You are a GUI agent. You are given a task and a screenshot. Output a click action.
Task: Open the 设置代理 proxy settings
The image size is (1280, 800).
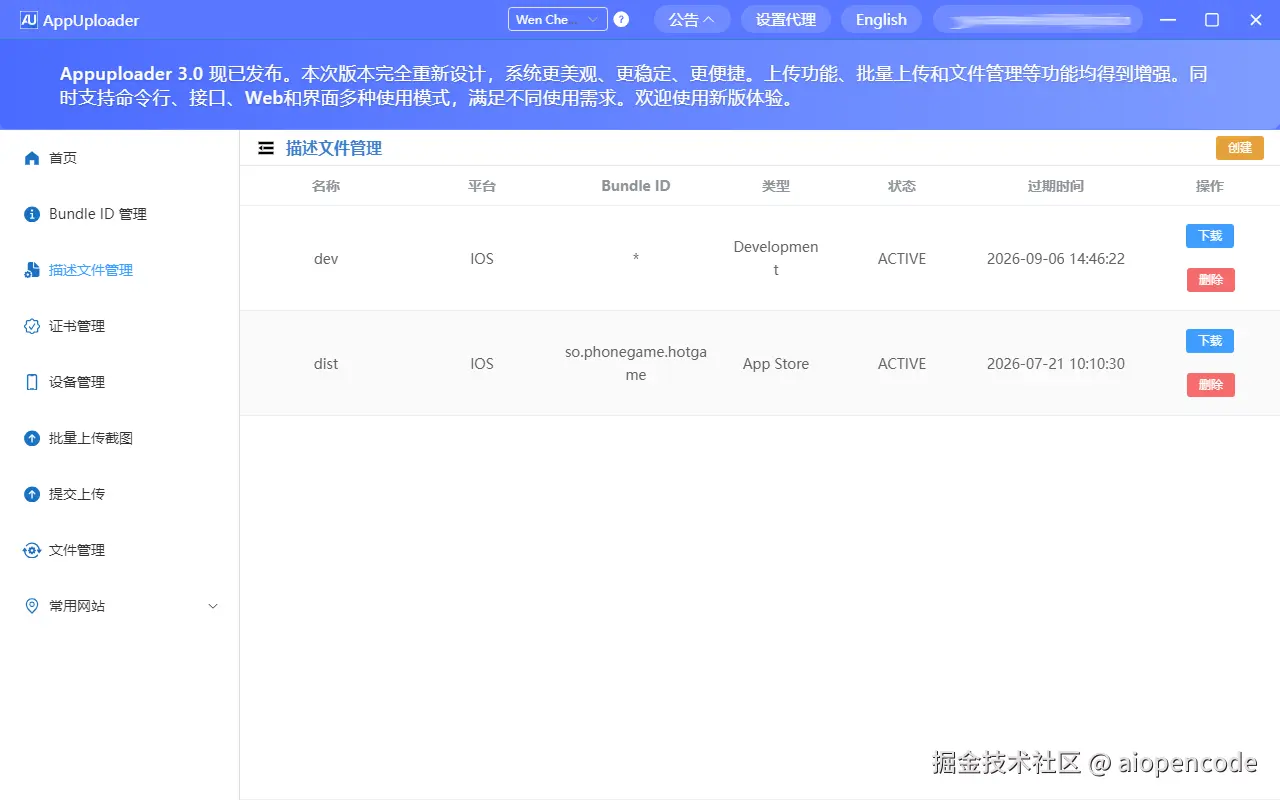pos(785,19)
